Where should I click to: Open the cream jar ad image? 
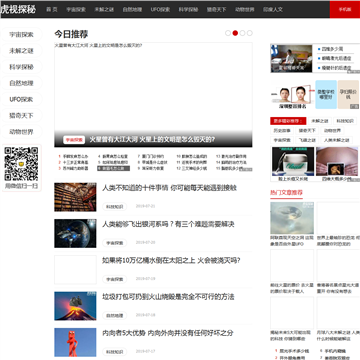click(x=293, y=162)
